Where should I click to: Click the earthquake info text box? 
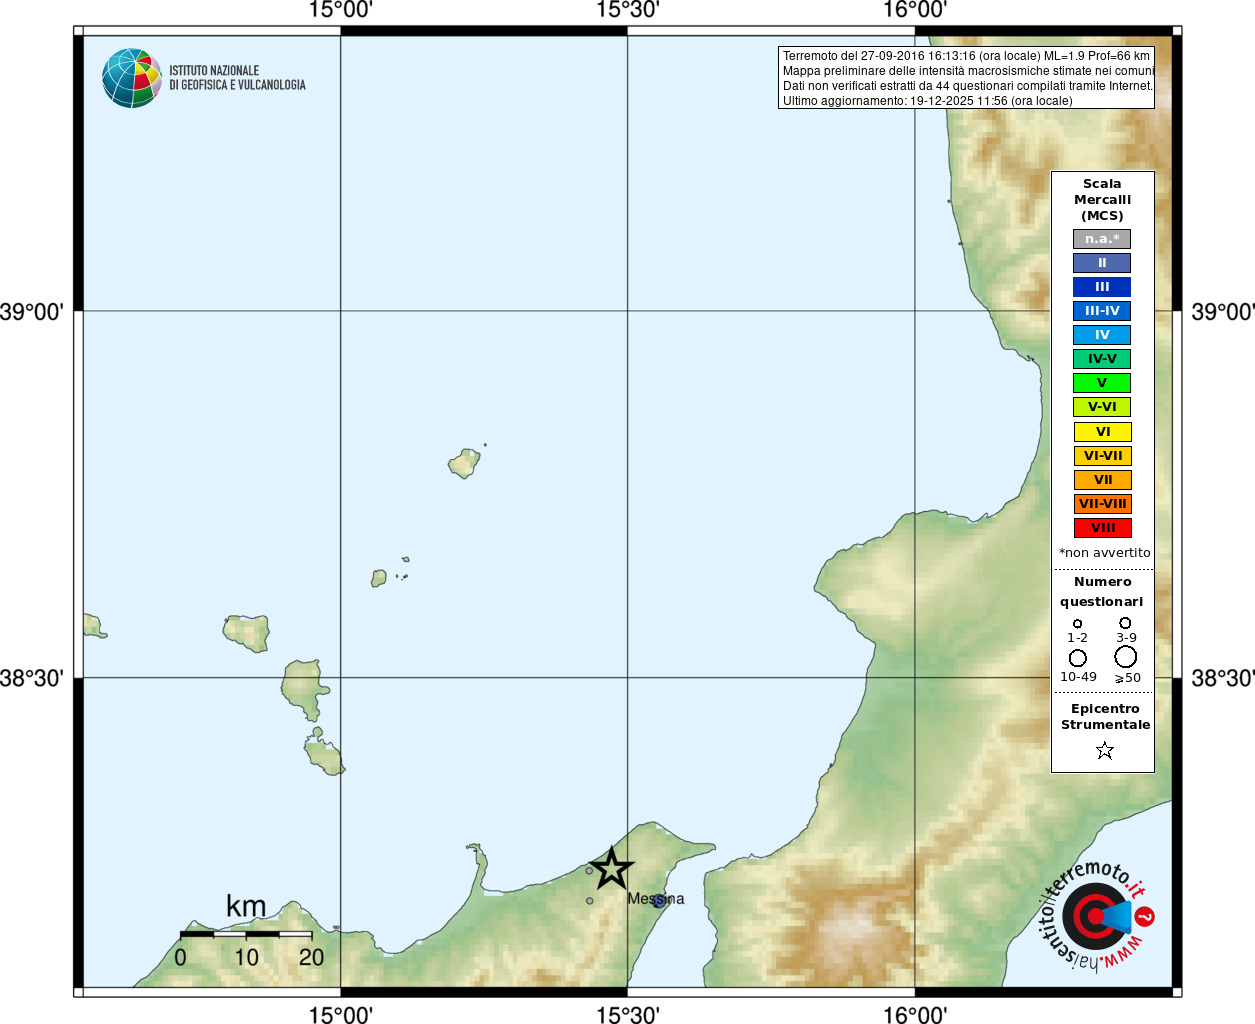966,78
